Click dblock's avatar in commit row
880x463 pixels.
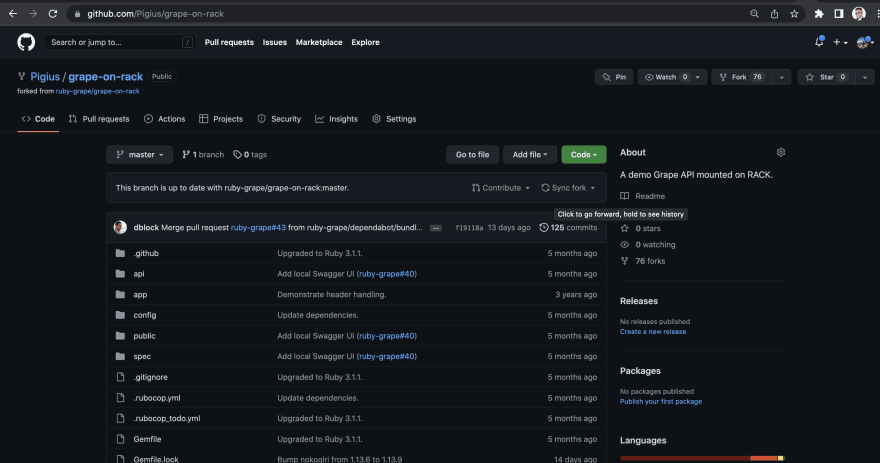(120, 227)
